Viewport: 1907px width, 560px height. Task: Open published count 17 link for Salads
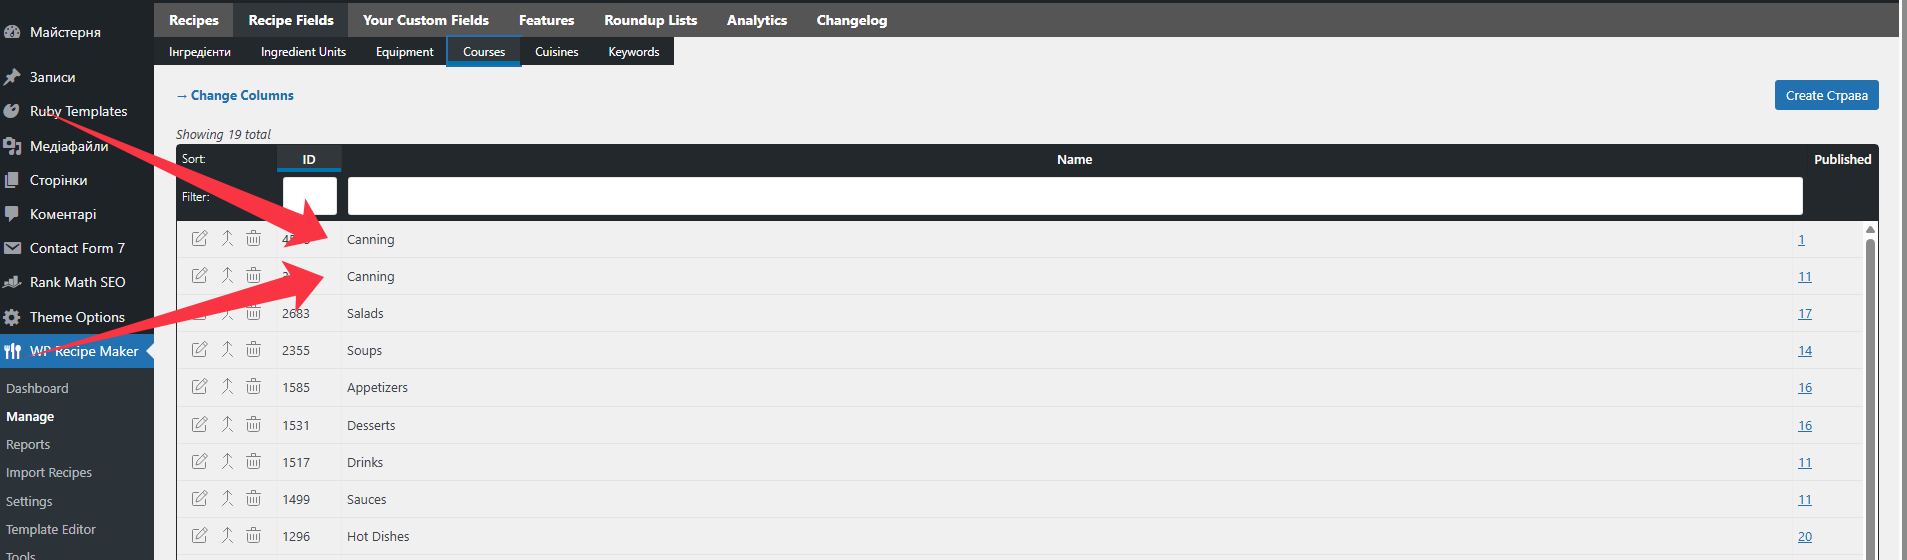[1804, 313]
